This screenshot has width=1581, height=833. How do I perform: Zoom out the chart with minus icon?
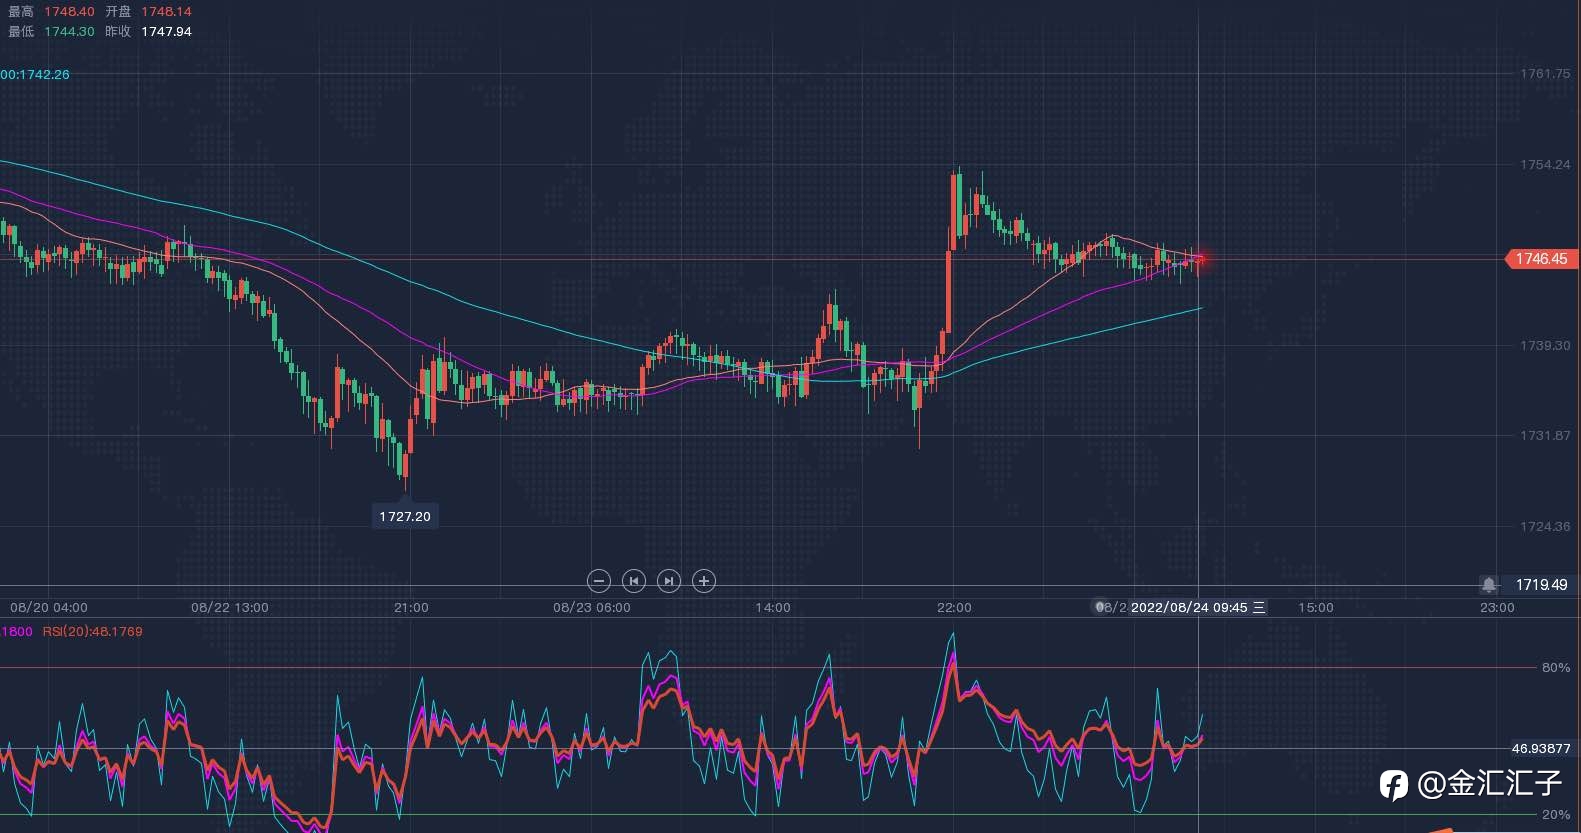point(599,581)
